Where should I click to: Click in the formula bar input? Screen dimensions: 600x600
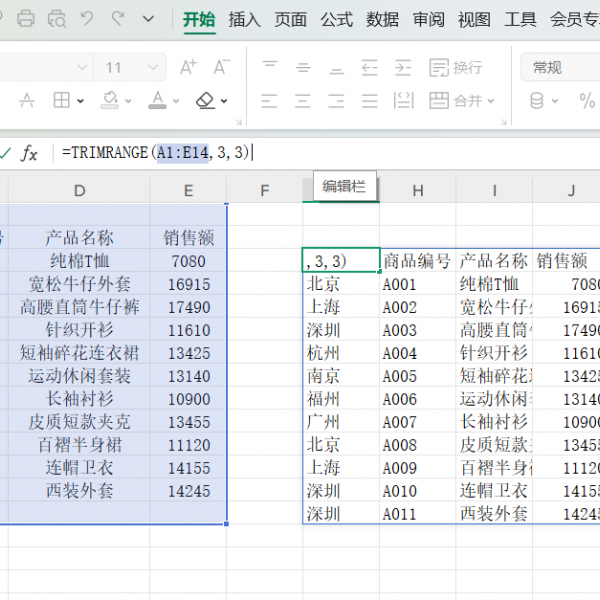(400, 153)
